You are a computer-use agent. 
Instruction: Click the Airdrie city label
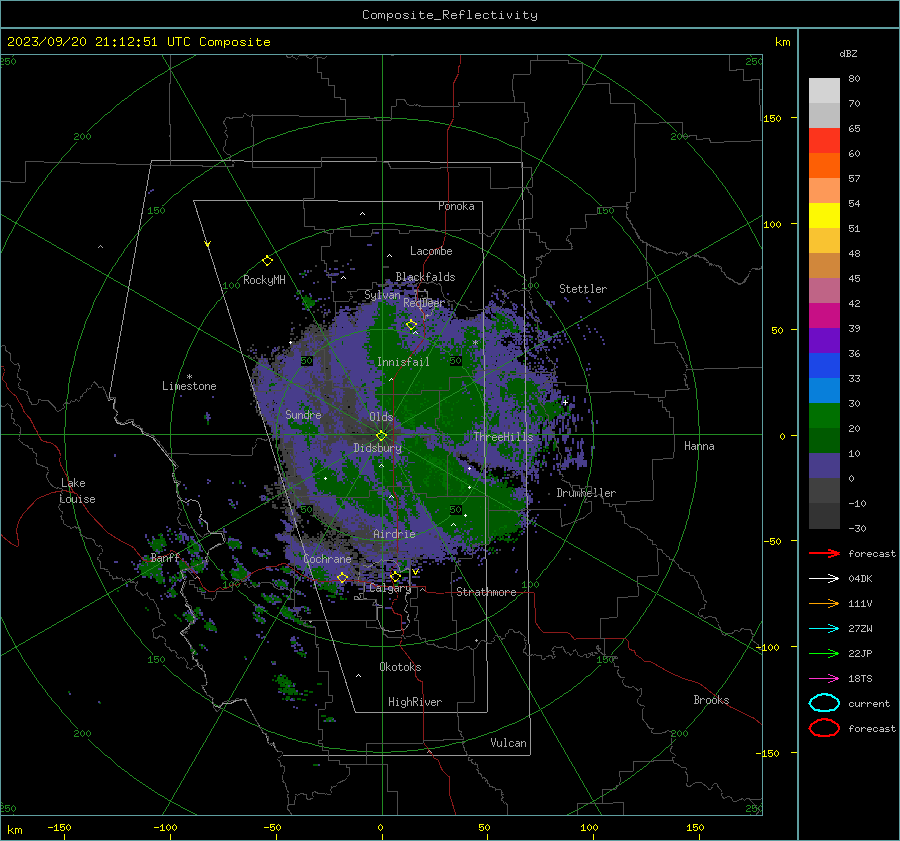tap(394, 534)
